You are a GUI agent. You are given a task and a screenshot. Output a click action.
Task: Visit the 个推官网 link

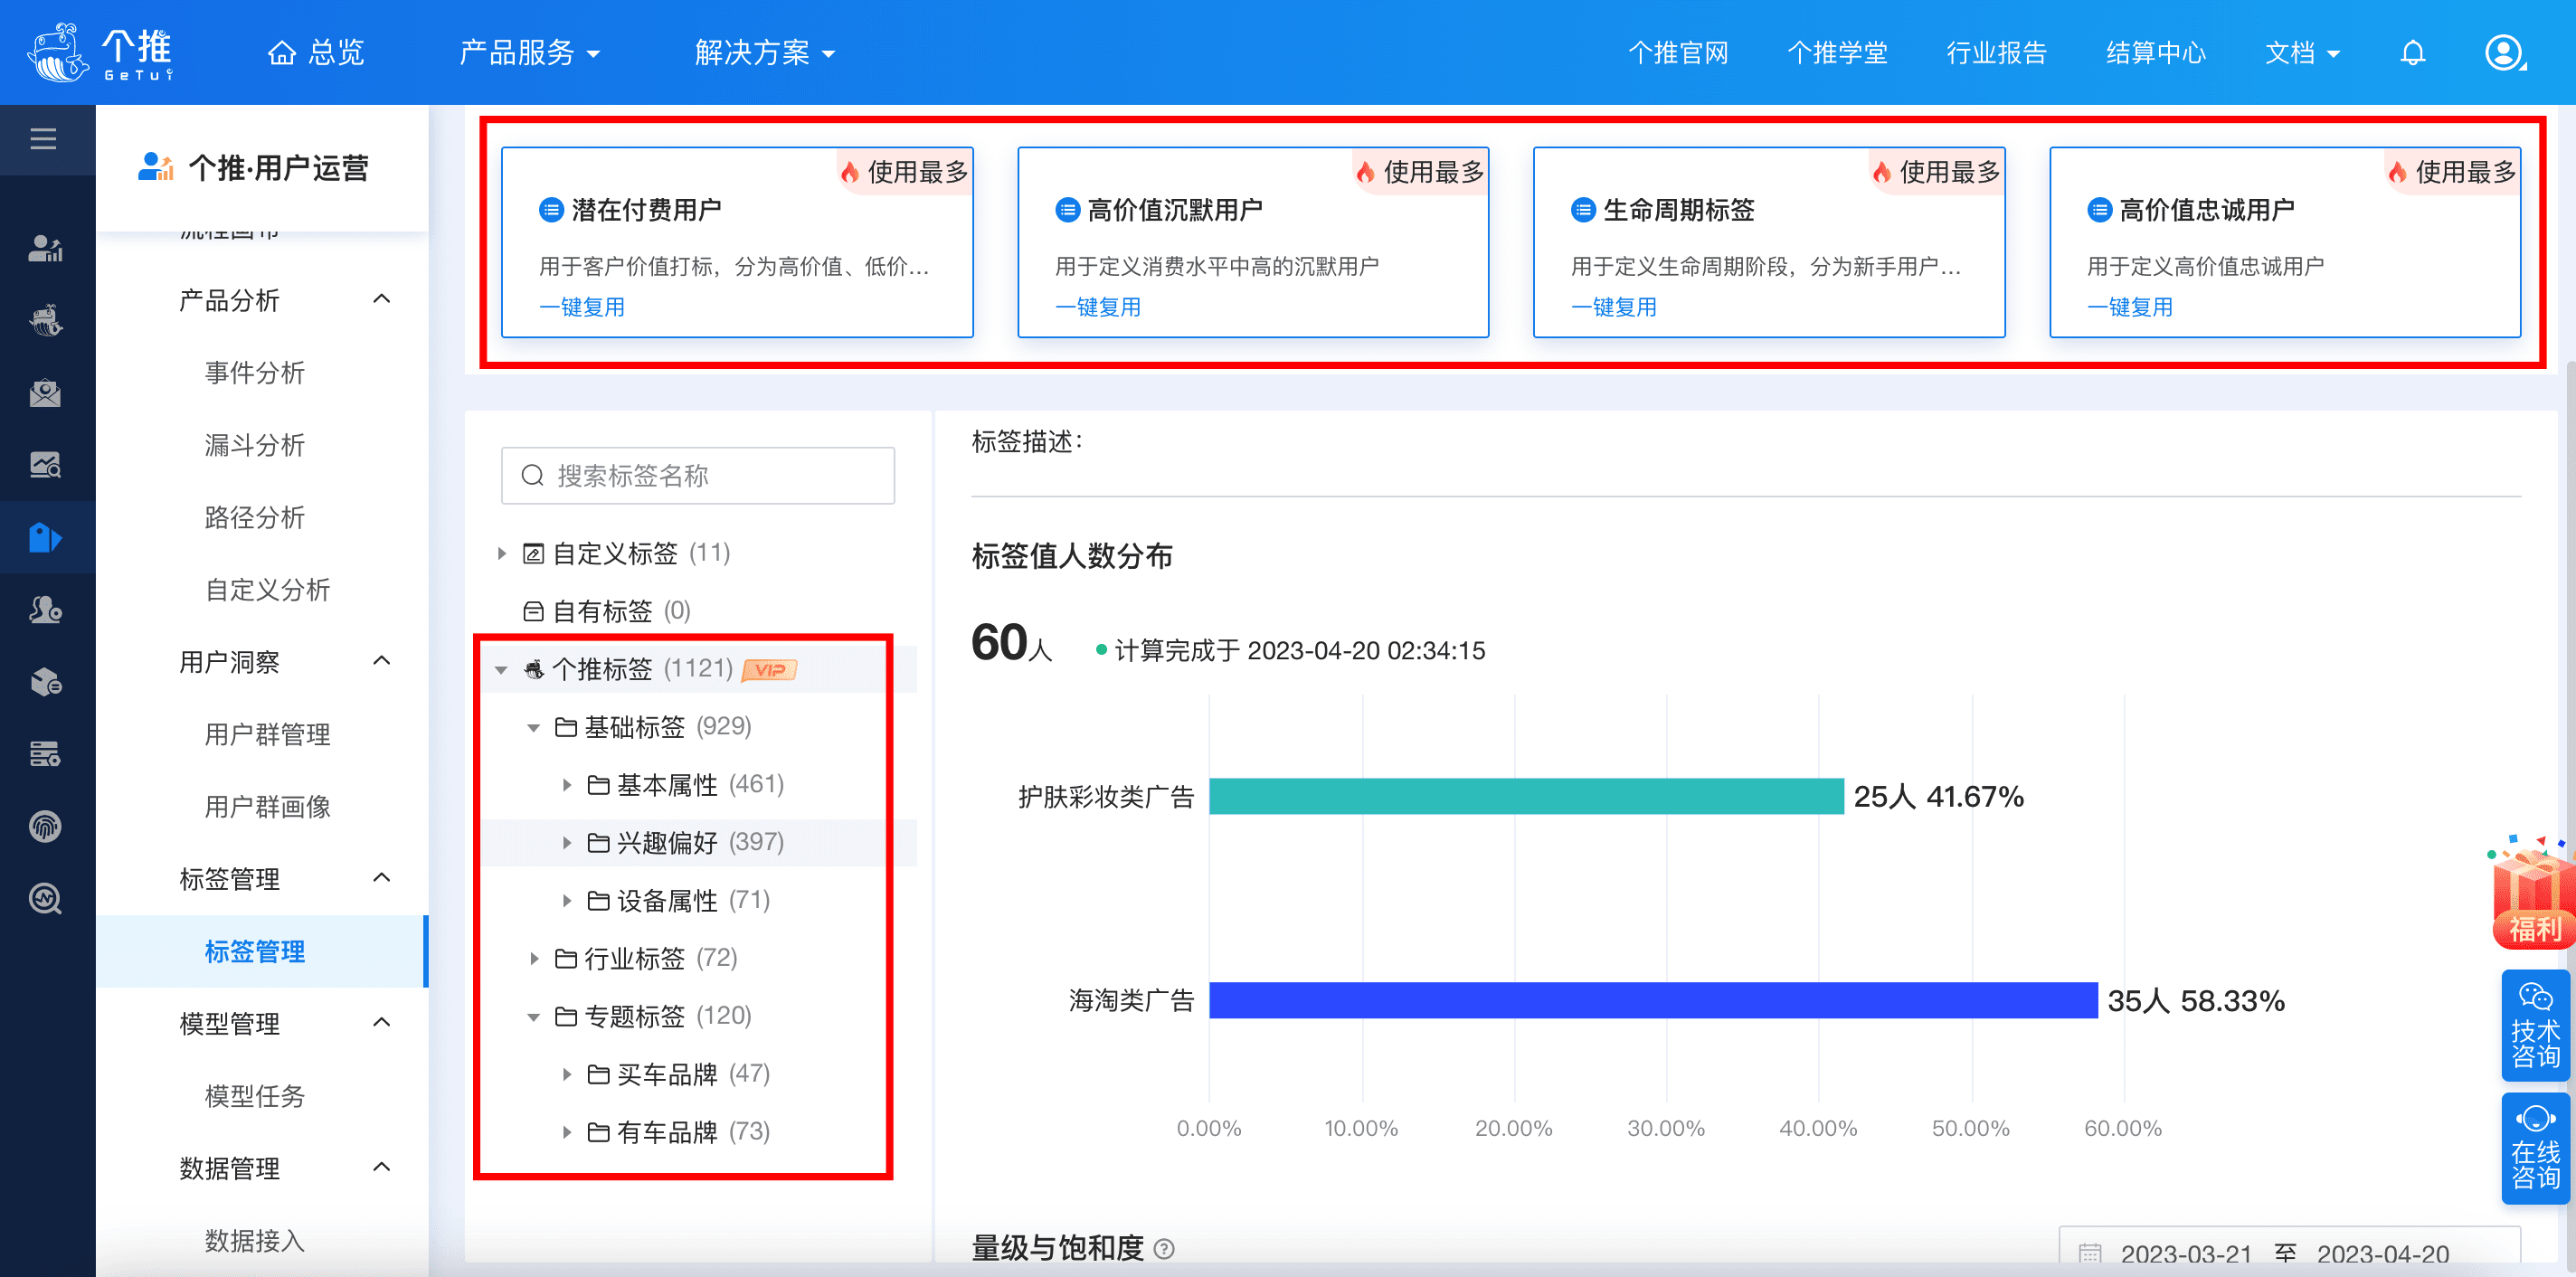pyautogui.click(x=1678, y=52)
